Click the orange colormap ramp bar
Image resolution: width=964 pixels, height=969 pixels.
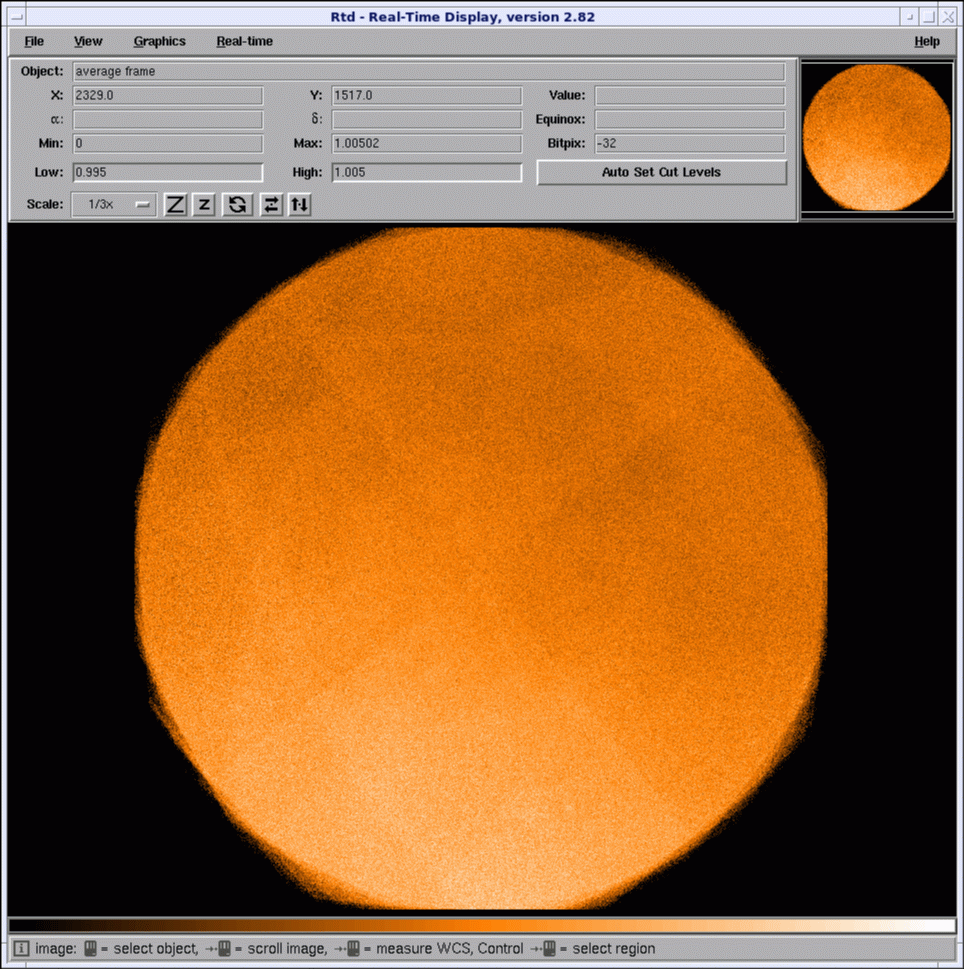point(482,925)
